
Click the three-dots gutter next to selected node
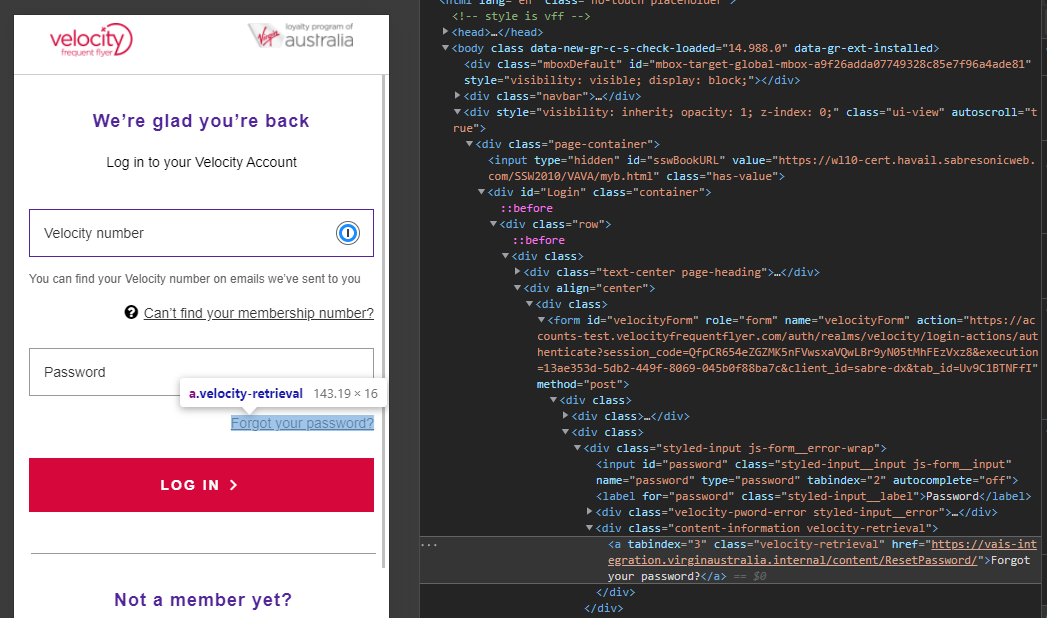[429, 545]
